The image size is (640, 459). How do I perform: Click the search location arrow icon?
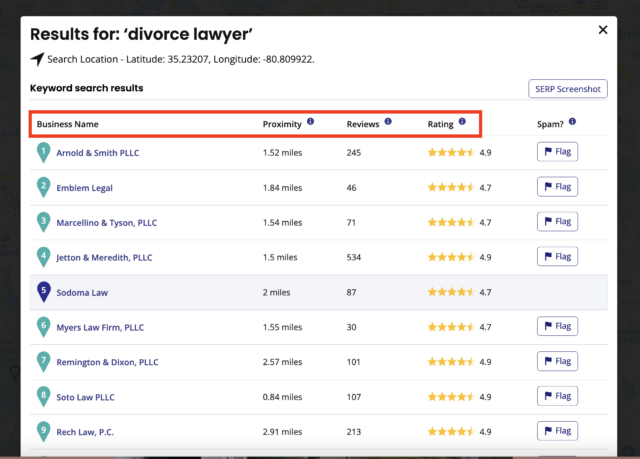click(x=37, y=59)
